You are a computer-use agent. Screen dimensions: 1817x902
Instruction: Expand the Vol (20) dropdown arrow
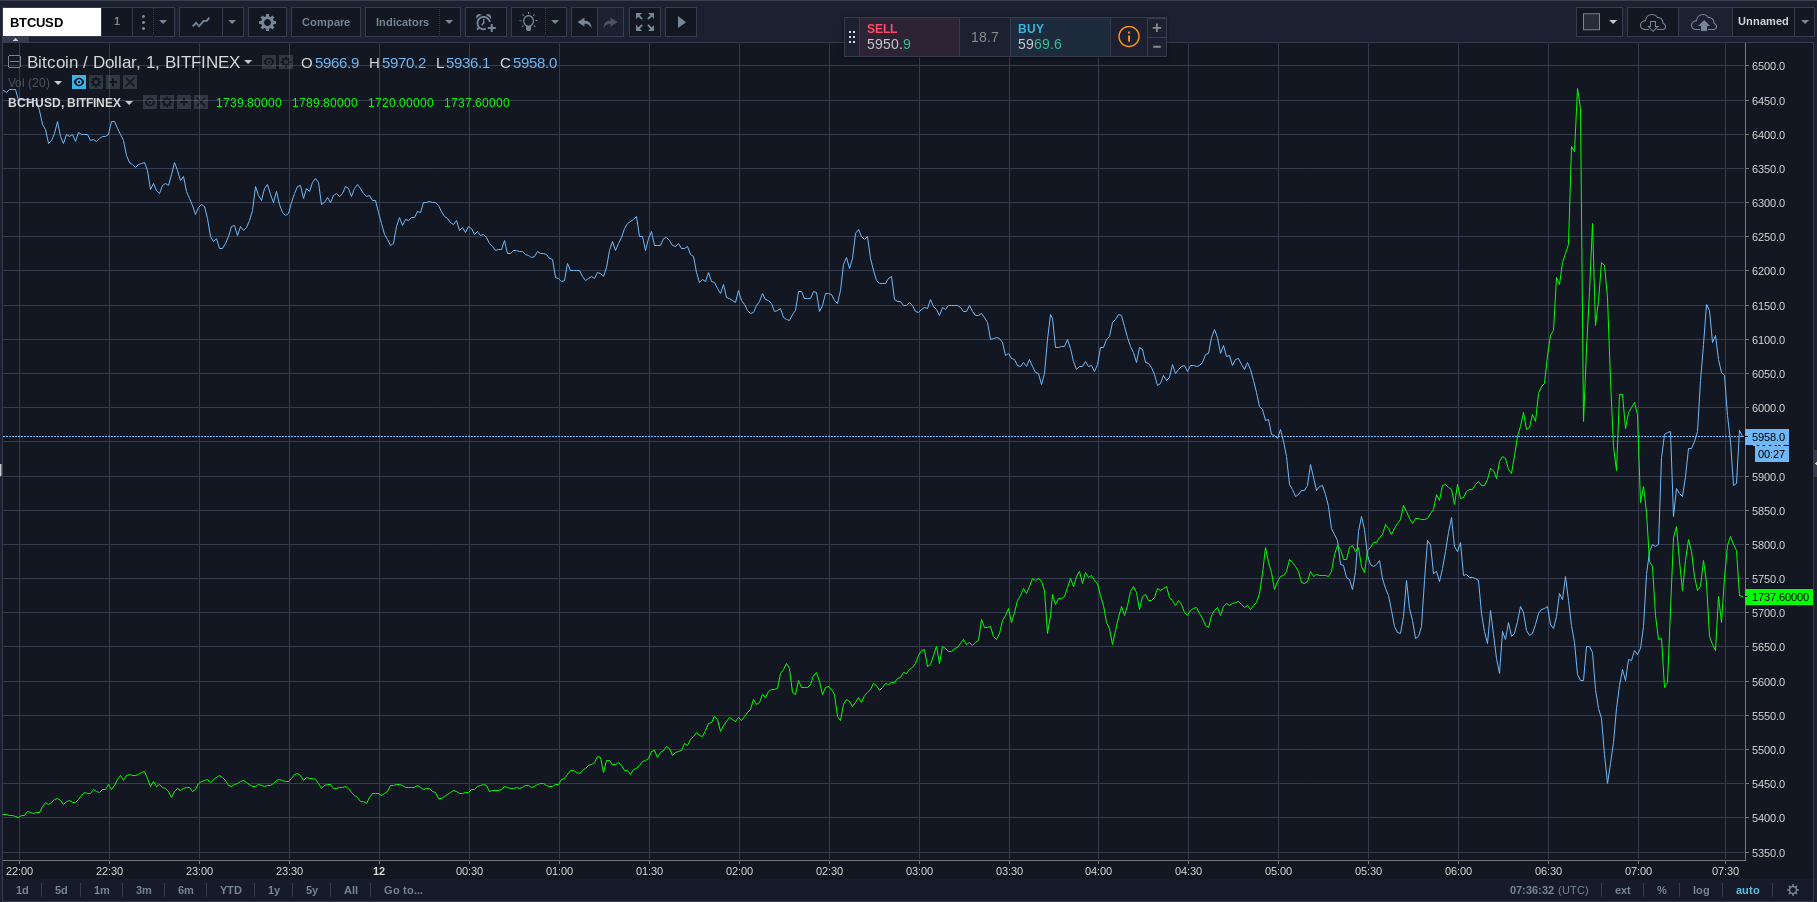[x=58, y=83]
